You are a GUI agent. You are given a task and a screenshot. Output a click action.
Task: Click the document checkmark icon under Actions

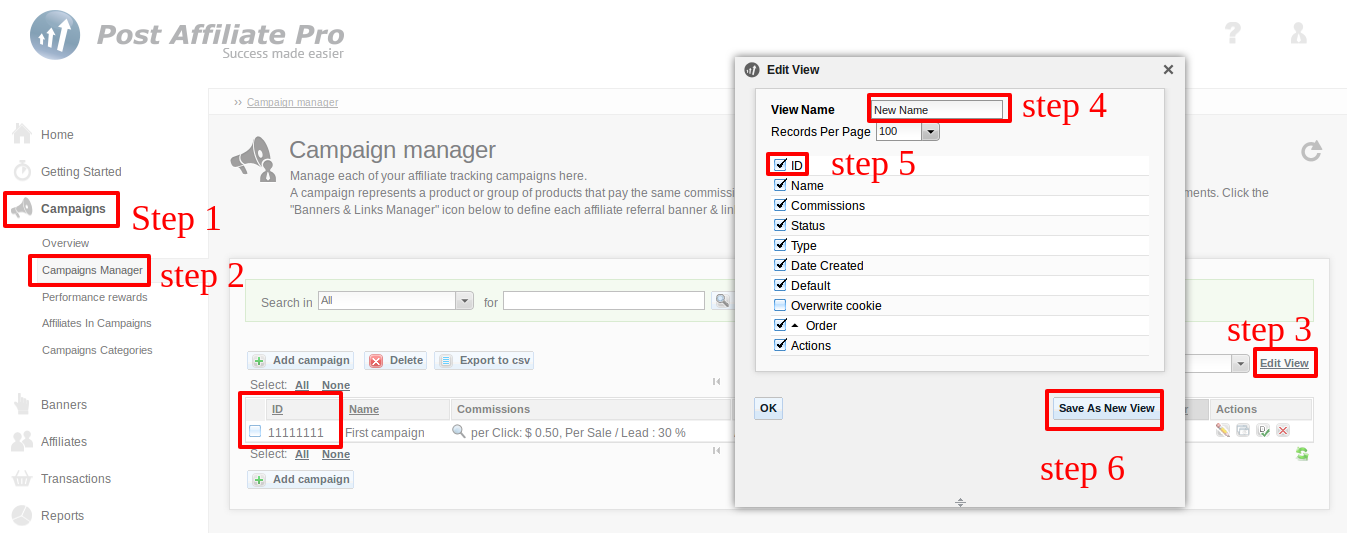(x=1263, y=431)
